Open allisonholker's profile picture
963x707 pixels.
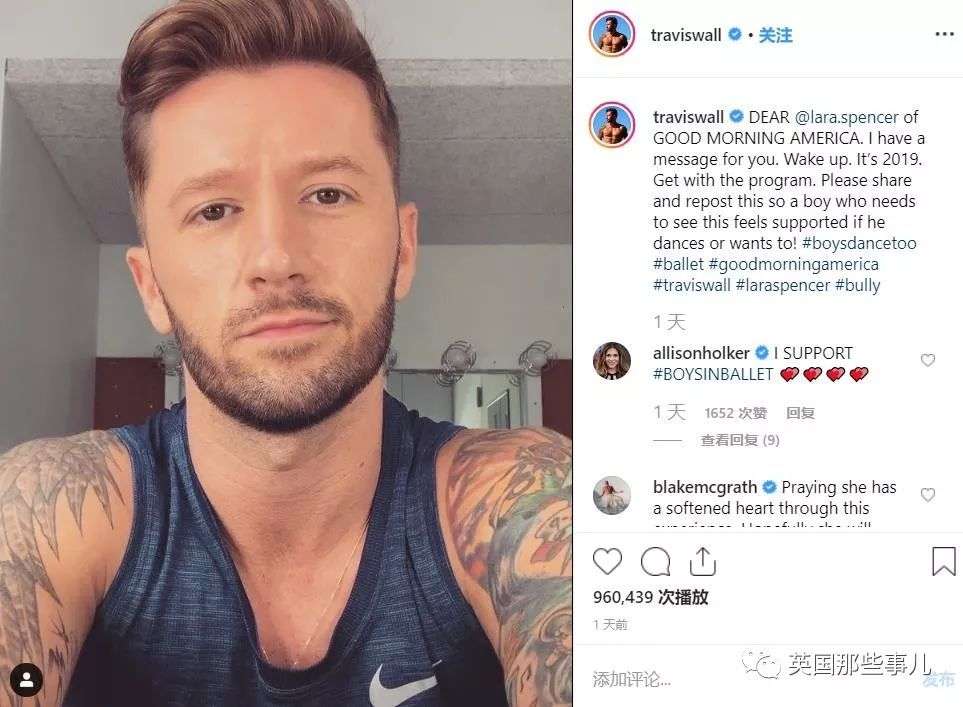pyautogui.click(x=612, y=361)
